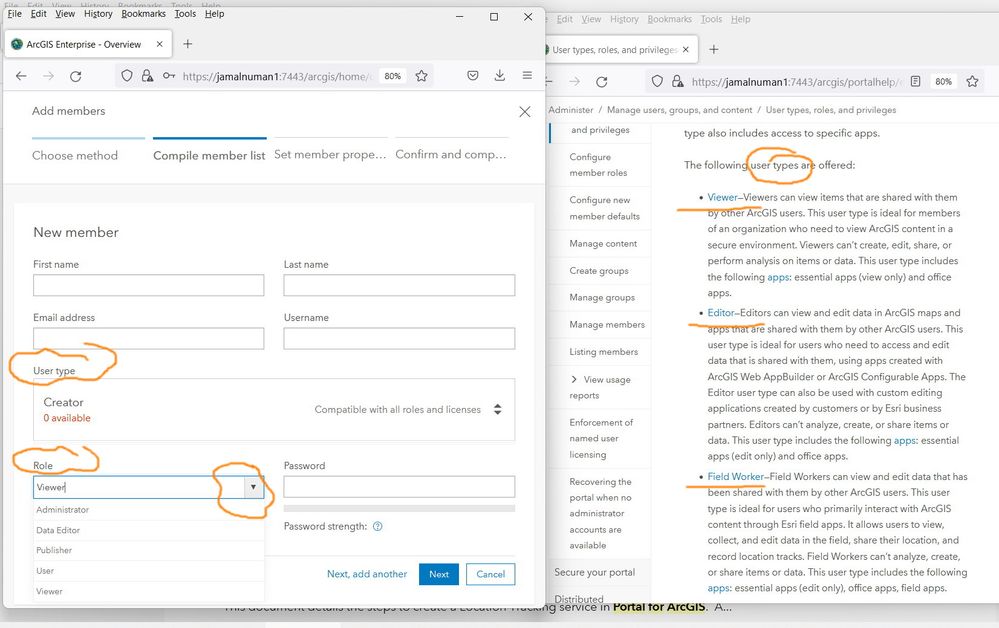Click the First name field

(148, 285)
